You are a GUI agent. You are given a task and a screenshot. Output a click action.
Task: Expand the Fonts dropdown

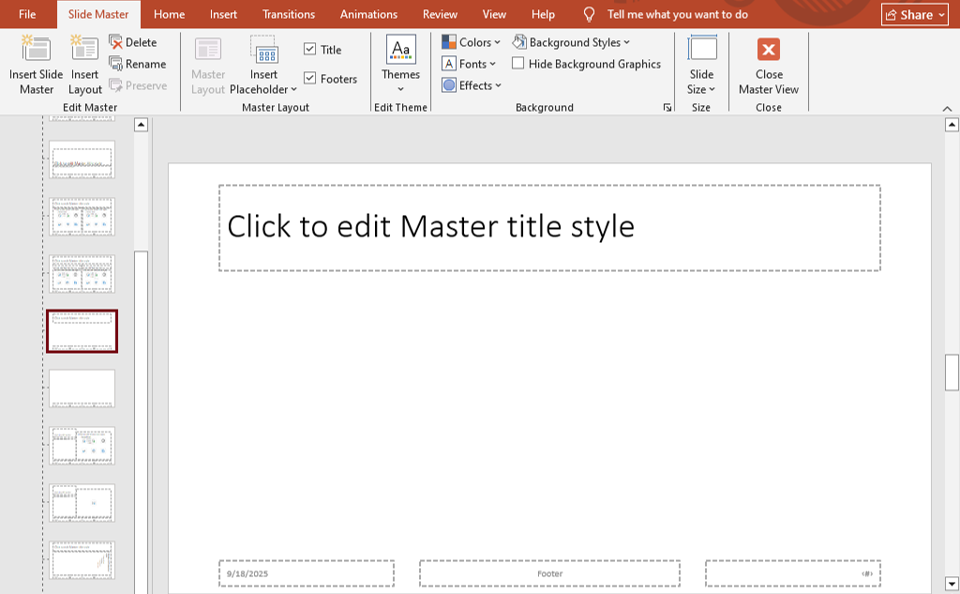click(x=469, y=64)
